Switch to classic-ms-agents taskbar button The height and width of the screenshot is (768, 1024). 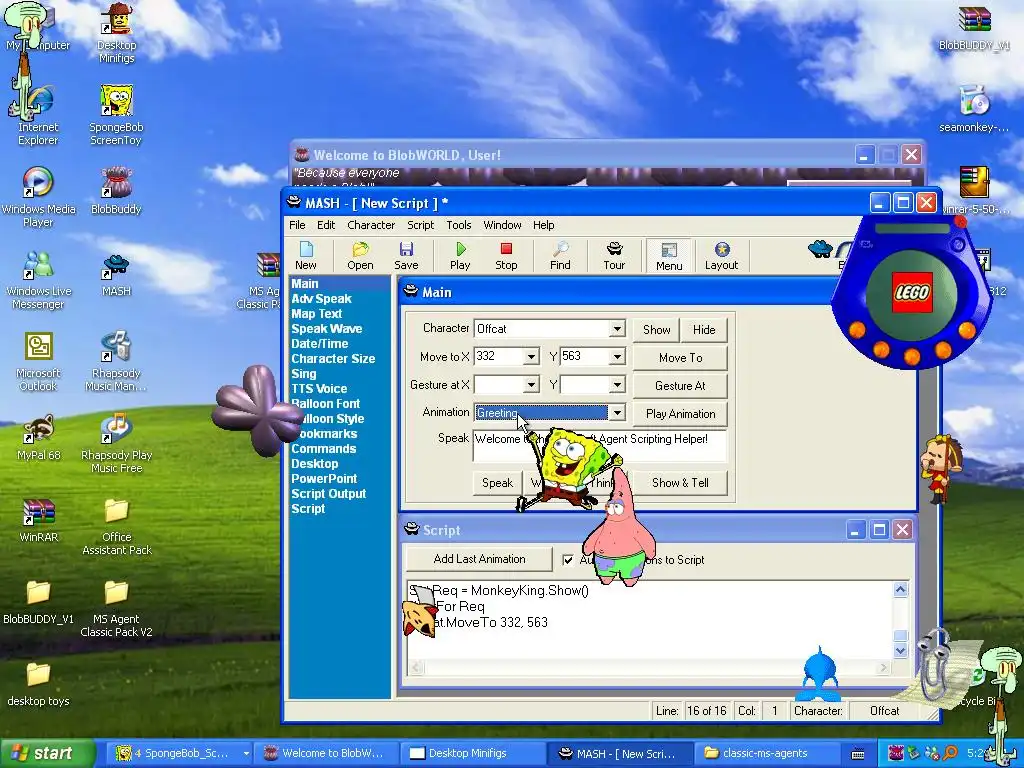point(765,753)
